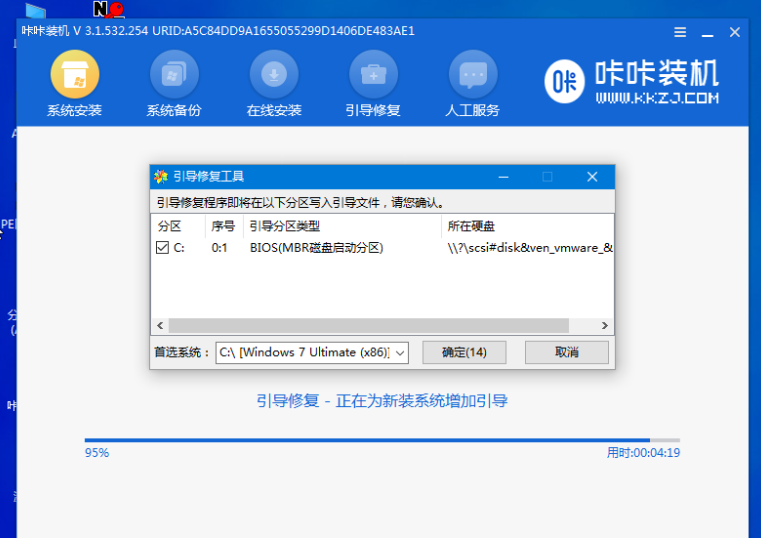The width and height of the screenshot is (761, 538).
Task: Minimize the 咔咔装机 main window
Action: coord(707,33)
